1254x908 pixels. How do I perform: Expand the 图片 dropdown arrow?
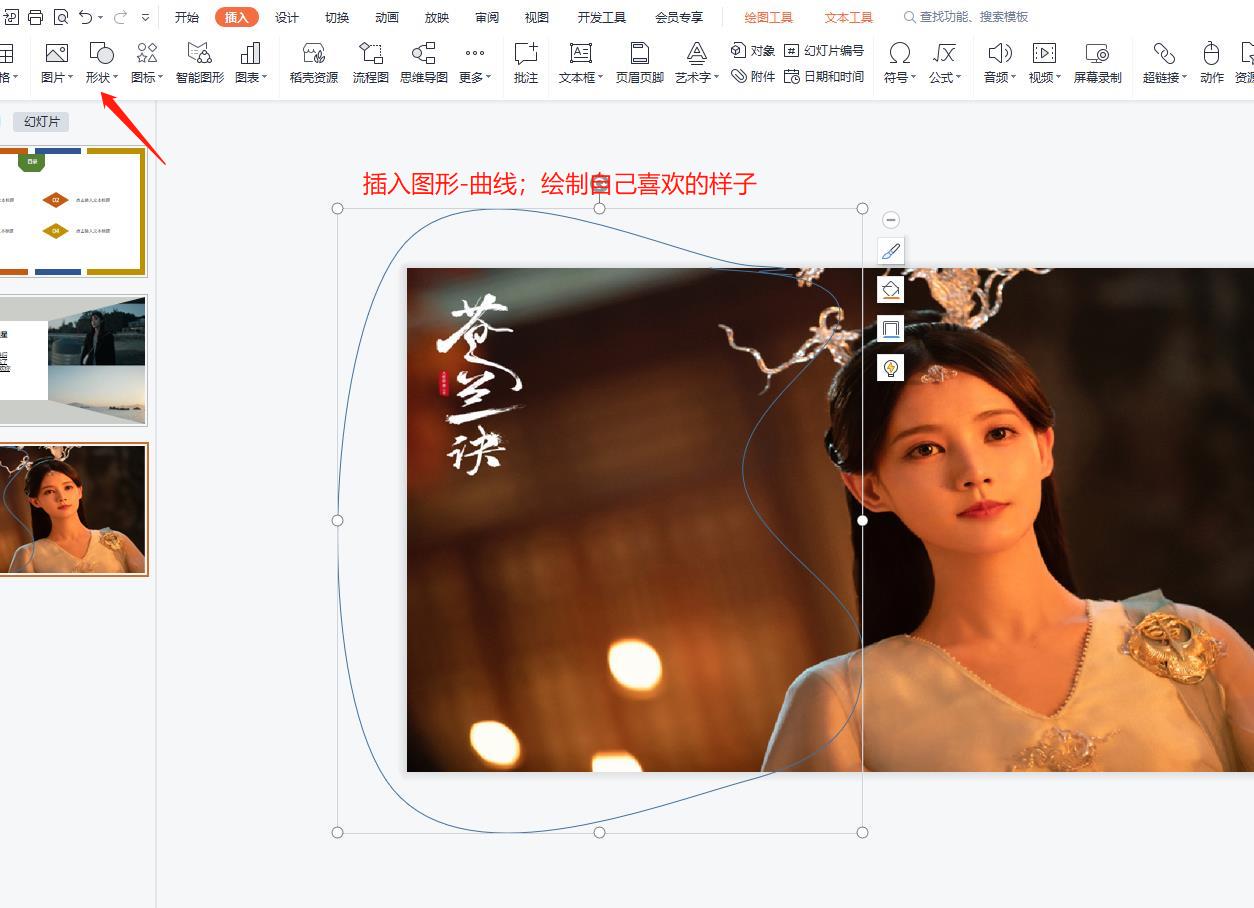[70, 78]
